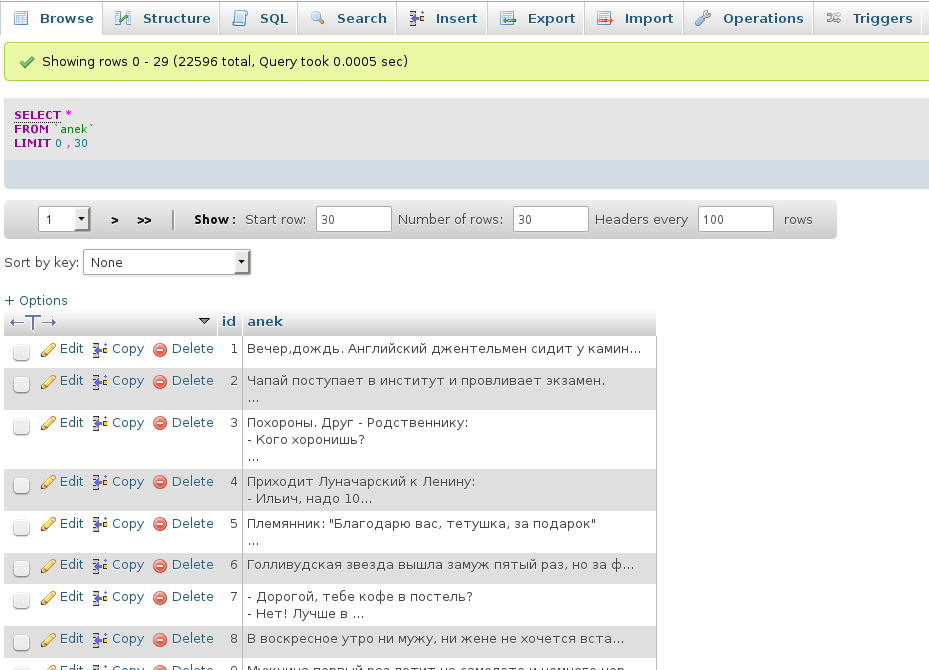Click the pencil Edit icon for row 4

[48, 483]
